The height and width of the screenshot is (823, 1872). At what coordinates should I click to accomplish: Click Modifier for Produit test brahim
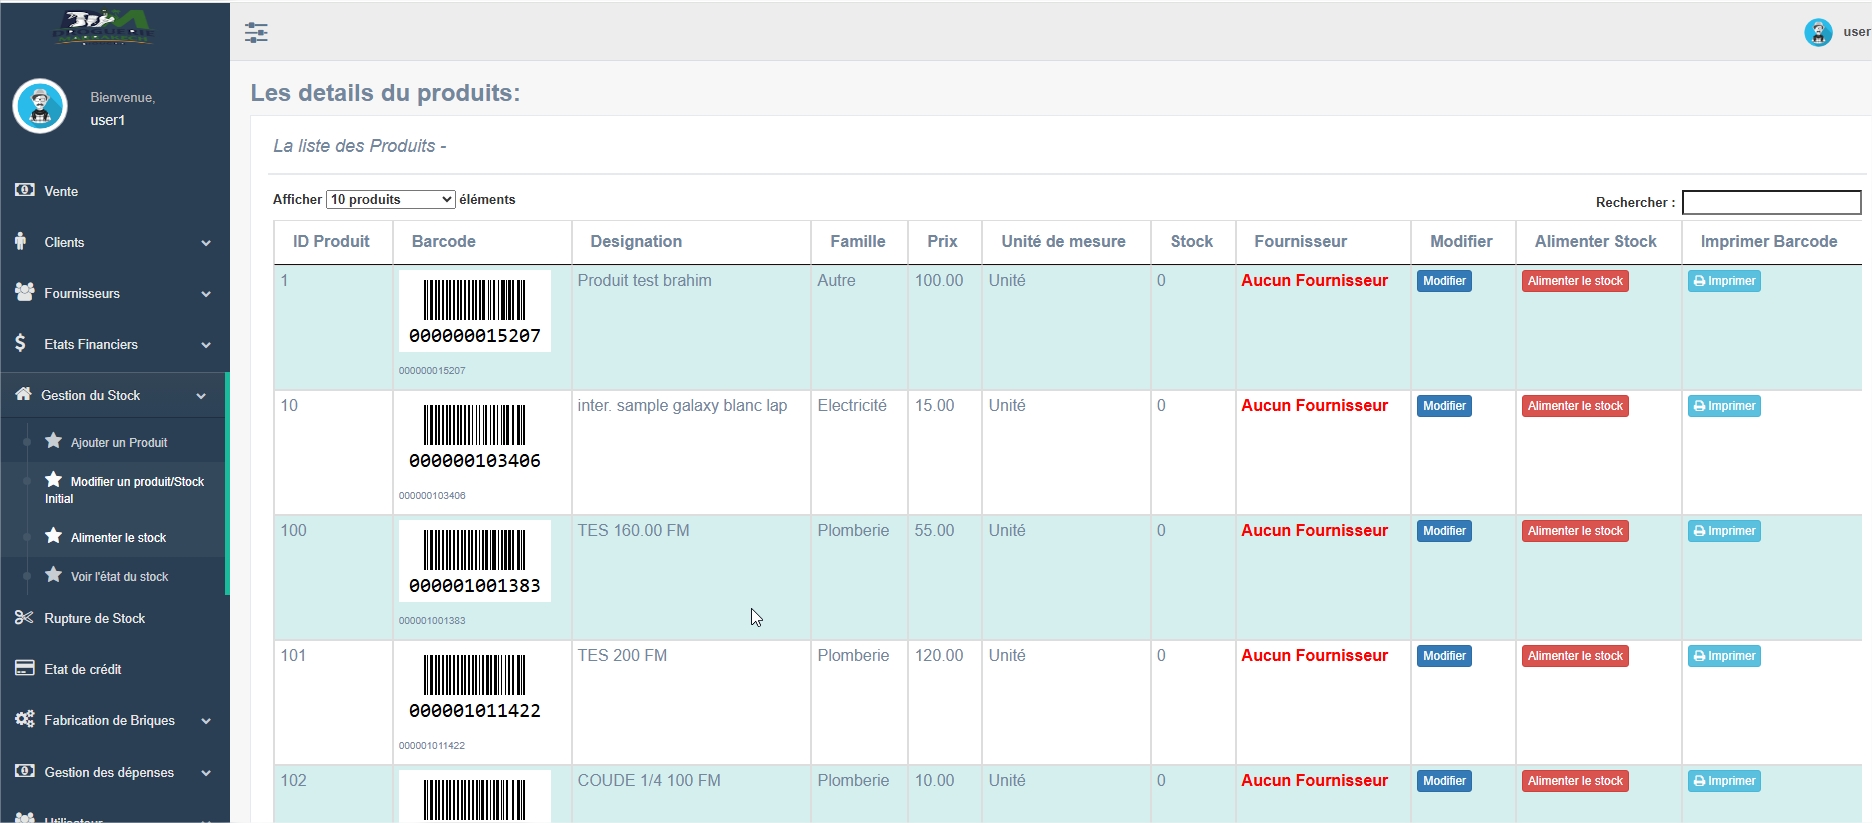tap(1444, 281)
